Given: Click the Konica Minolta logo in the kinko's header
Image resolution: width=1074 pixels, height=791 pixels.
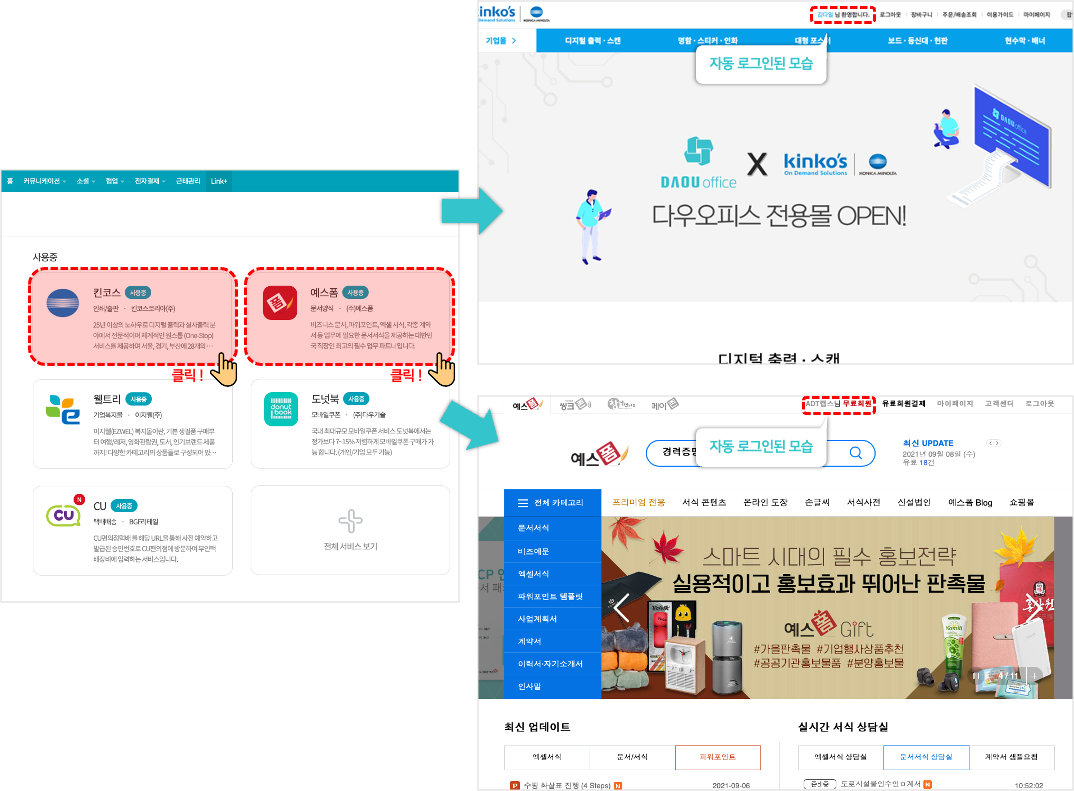Looking at the screenshot, I should coord(536,14).
